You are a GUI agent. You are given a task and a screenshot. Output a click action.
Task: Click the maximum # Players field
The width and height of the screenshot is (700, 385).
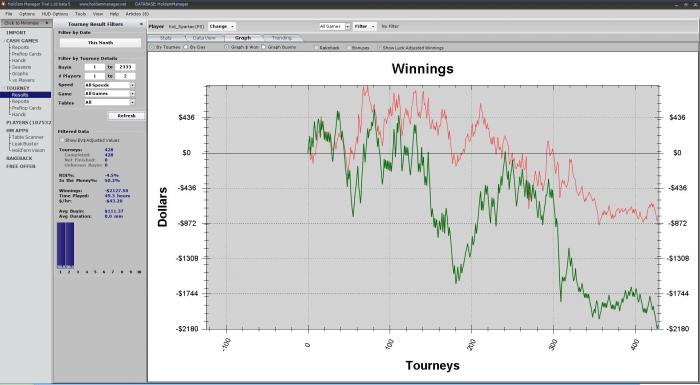[125, 76]
